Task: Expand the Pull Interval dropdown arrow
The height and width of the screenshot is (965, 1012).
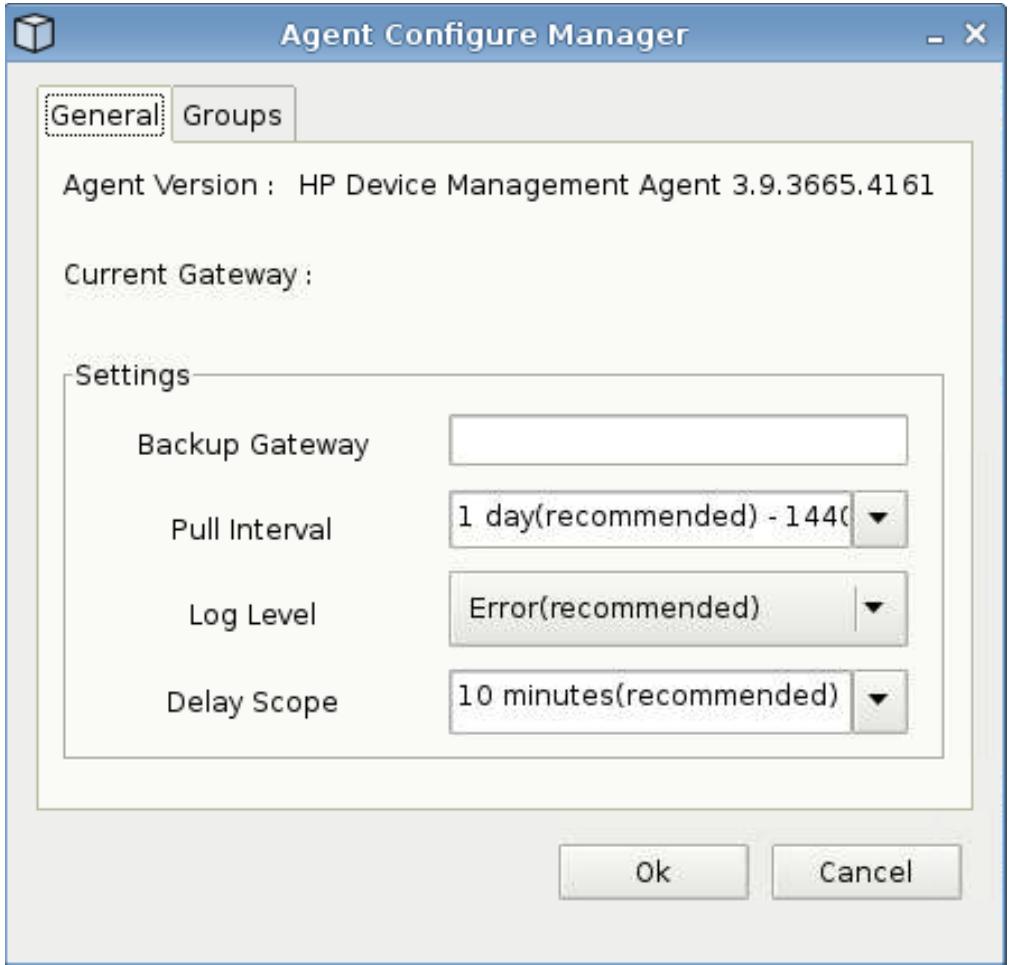Action: (878, 518)
